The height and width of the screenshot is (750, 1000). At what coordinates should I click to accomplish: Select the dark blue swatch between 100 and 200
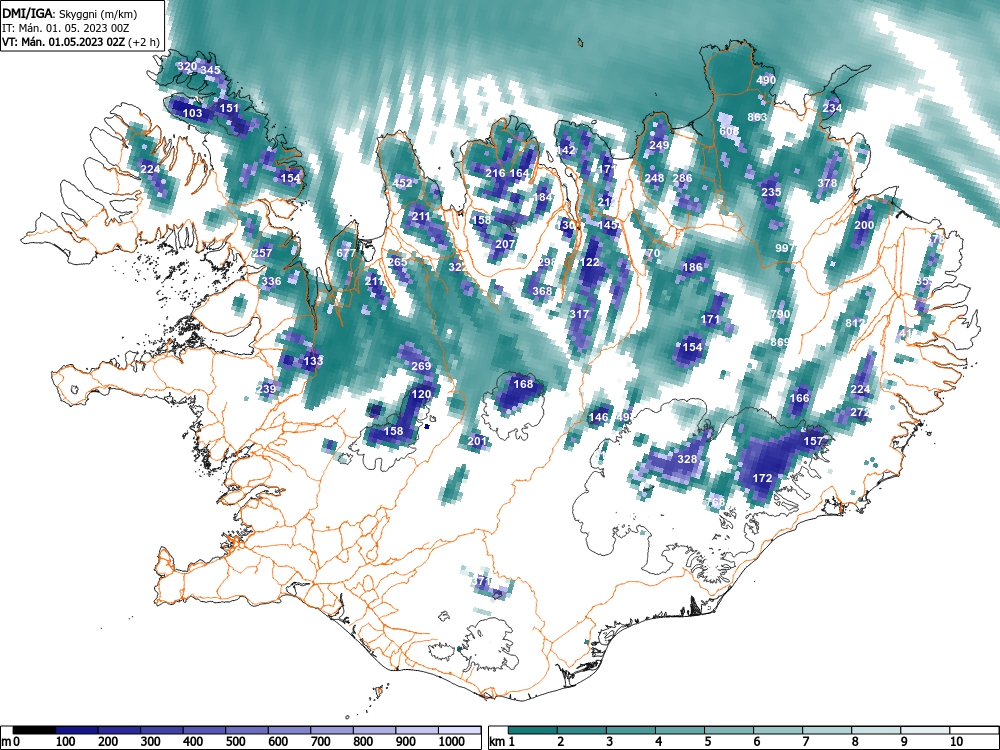point(77,730)
